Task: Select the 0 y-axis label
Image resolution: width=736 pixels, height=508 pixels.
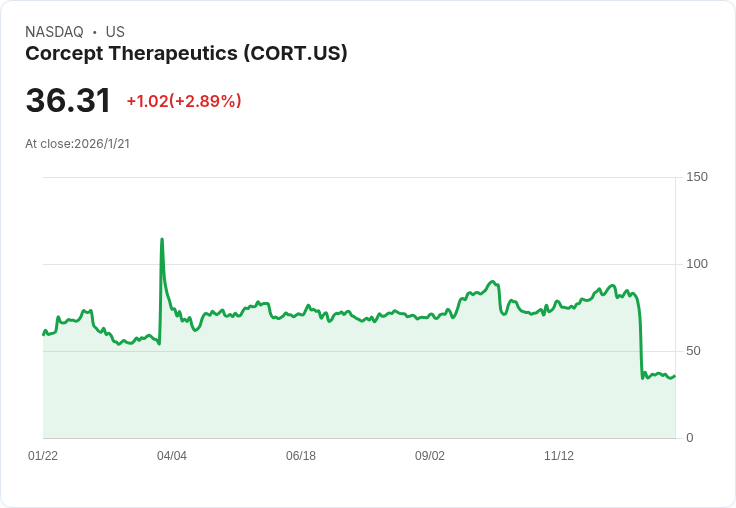Action: click(690, 438)
